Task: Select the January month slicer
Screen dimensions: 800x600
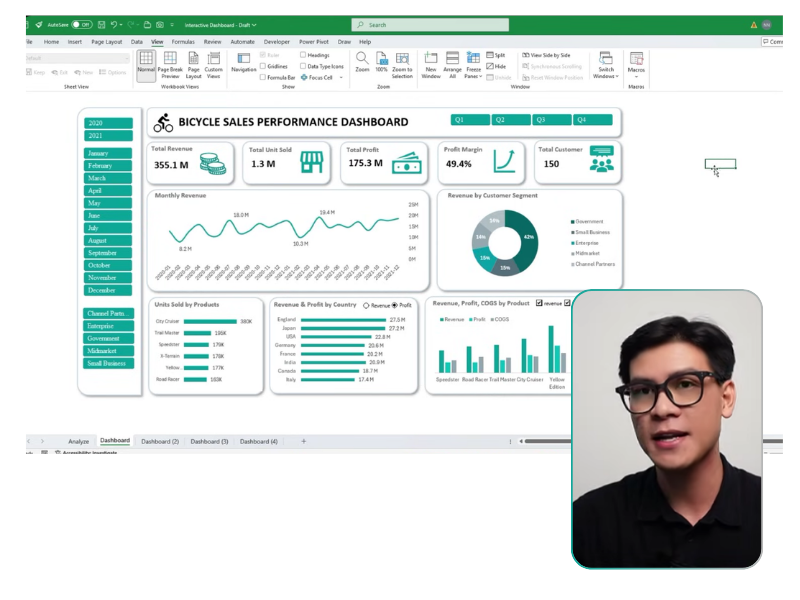Action: click(x=108, y=153)
